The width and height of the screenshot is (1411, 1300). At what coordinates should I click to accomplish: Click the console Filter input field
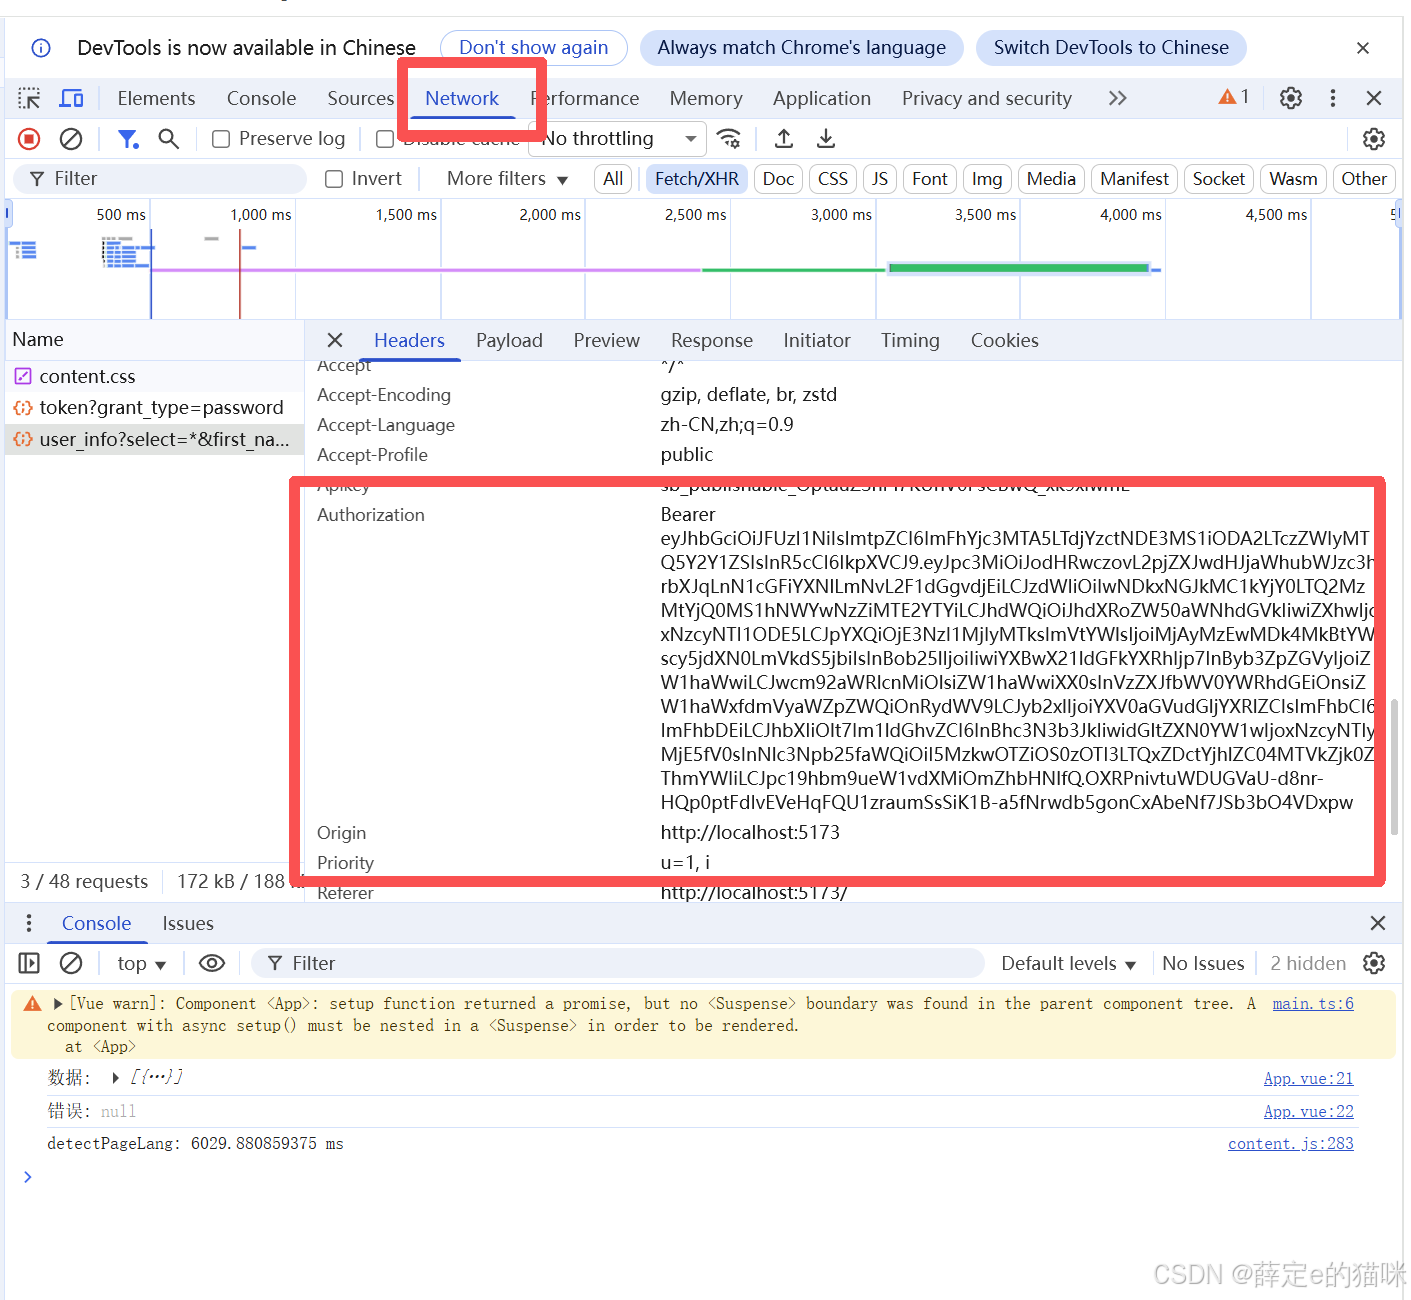[x=618, y=963]
